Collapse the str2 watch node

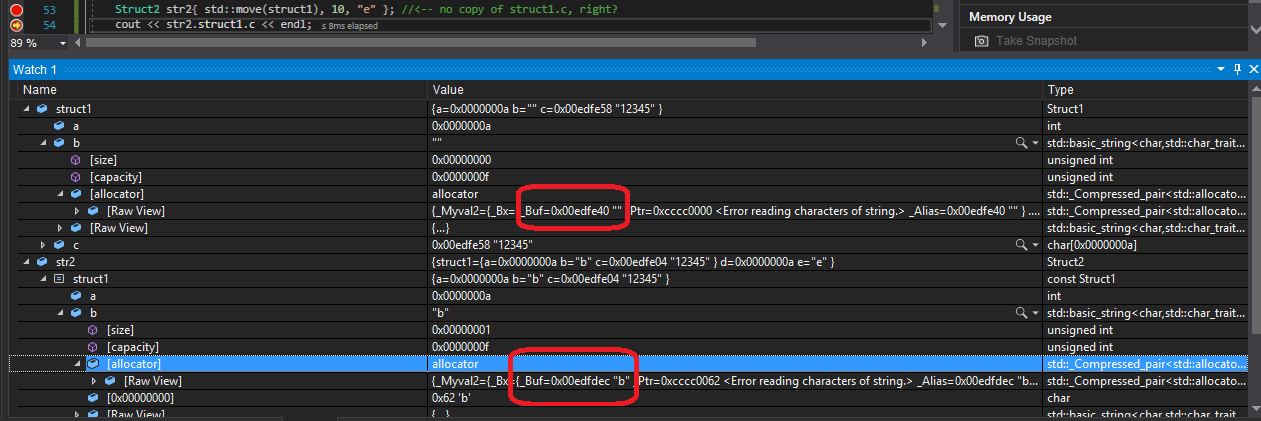(x=26, y=262)
